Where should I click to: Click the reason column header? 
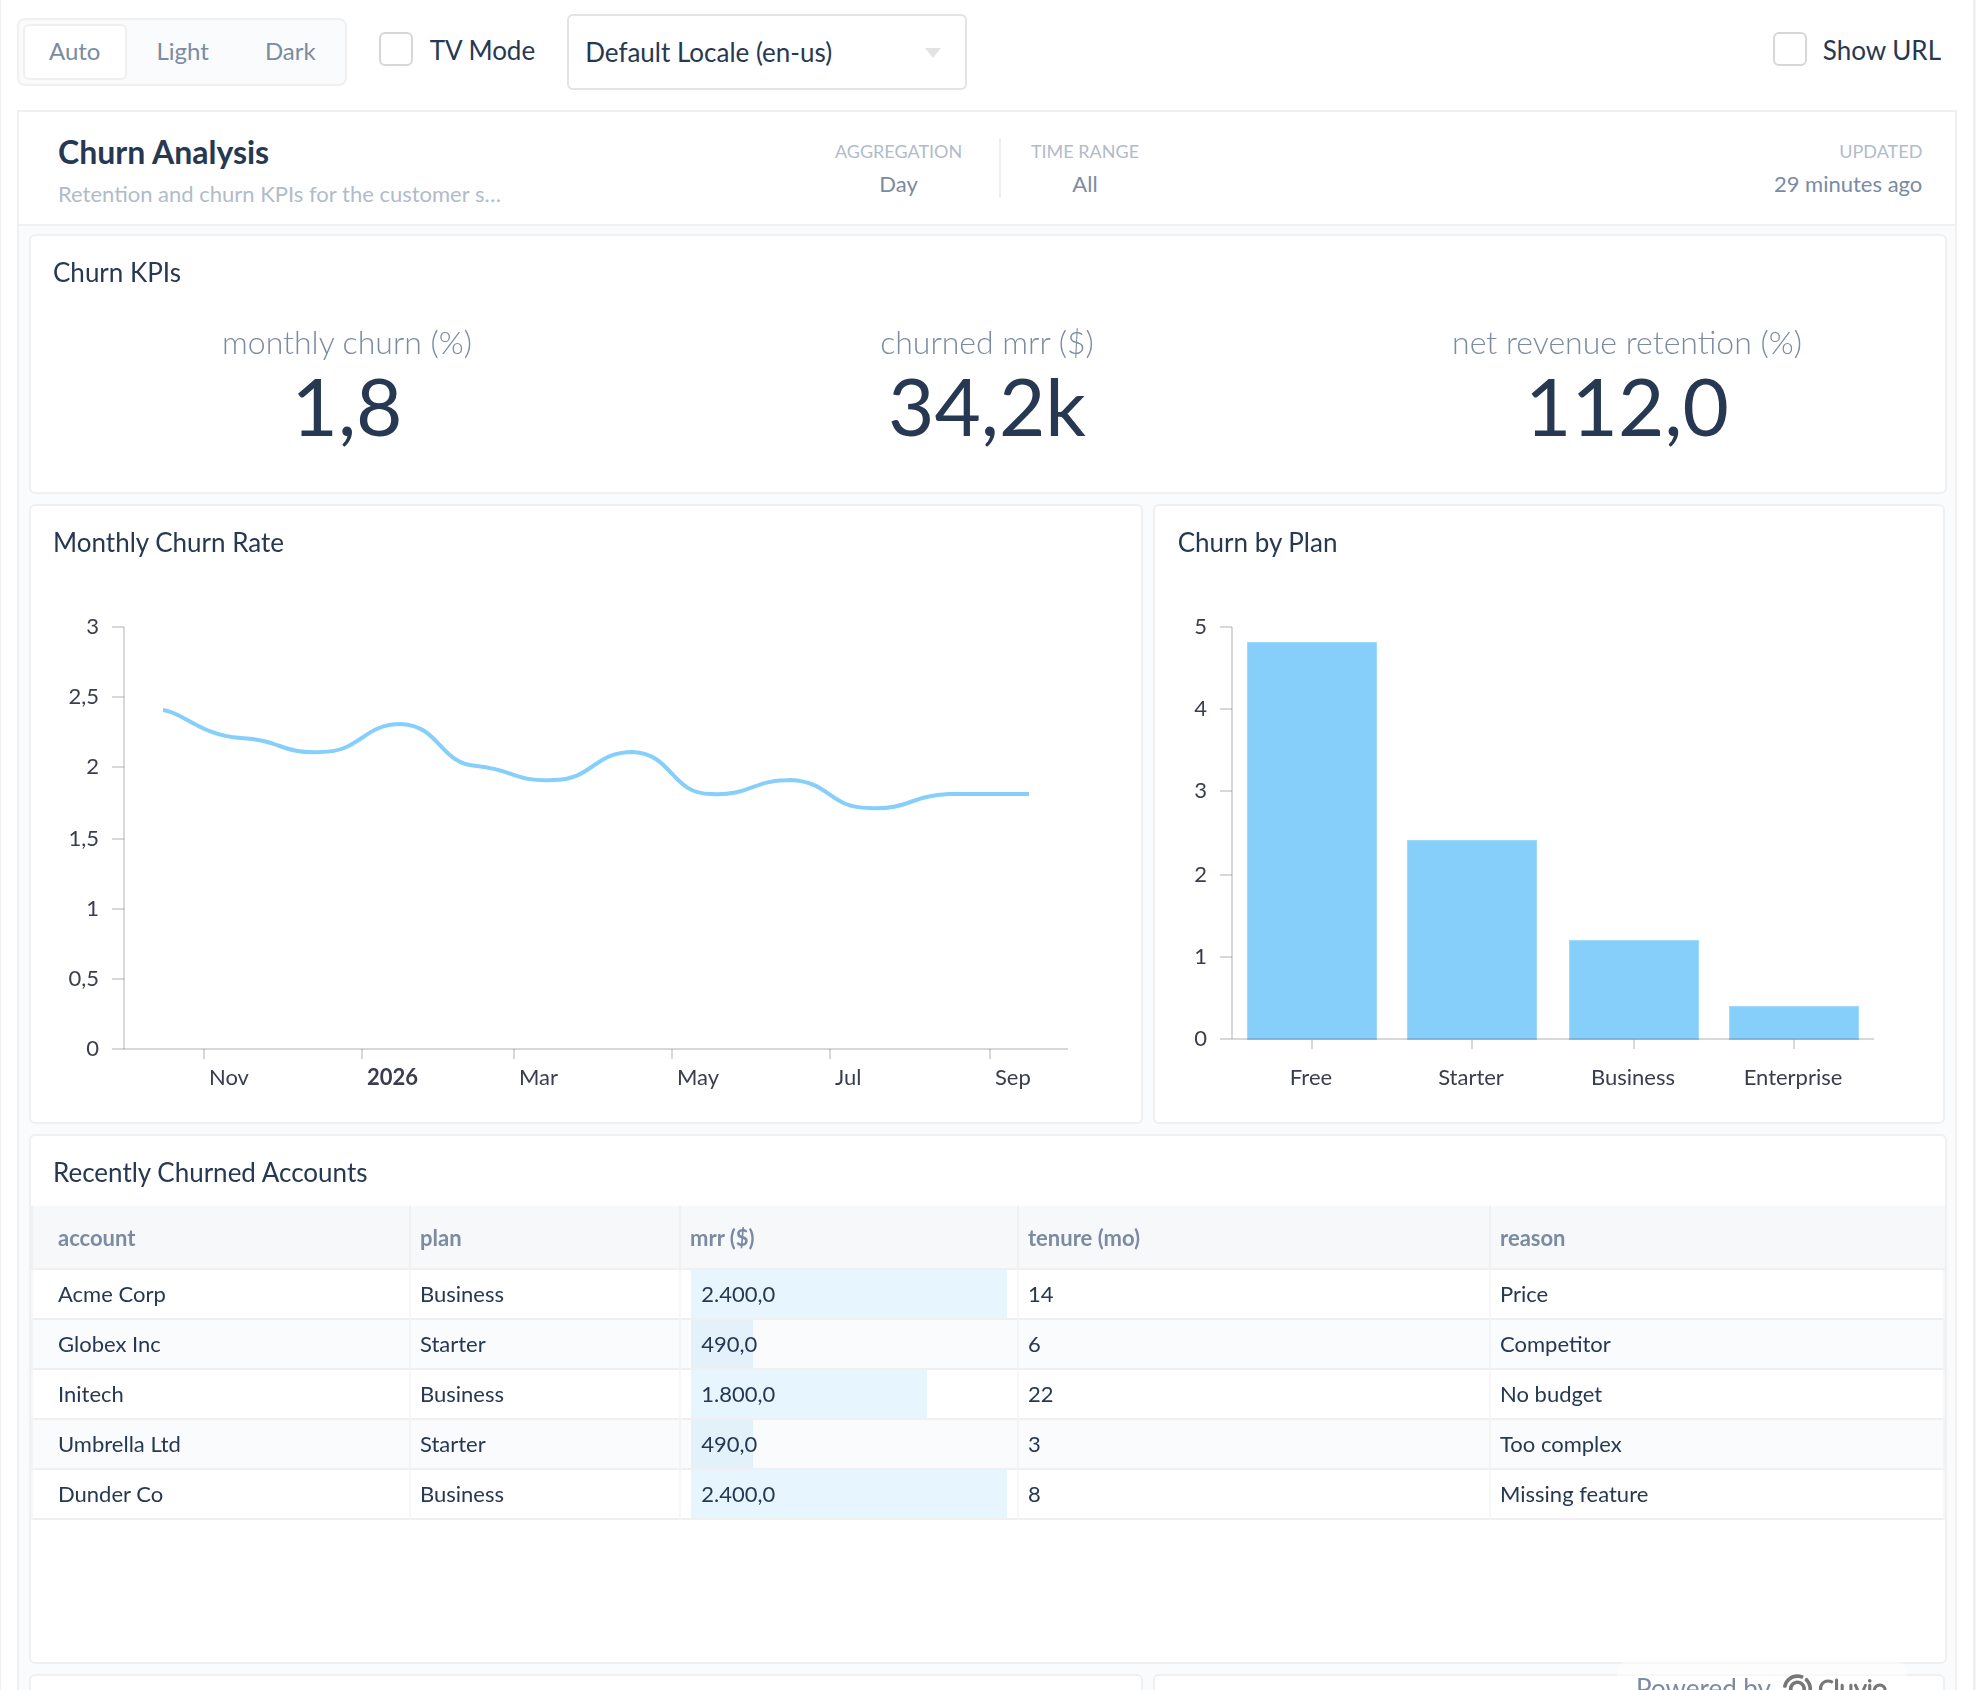click(1532, 1238)
